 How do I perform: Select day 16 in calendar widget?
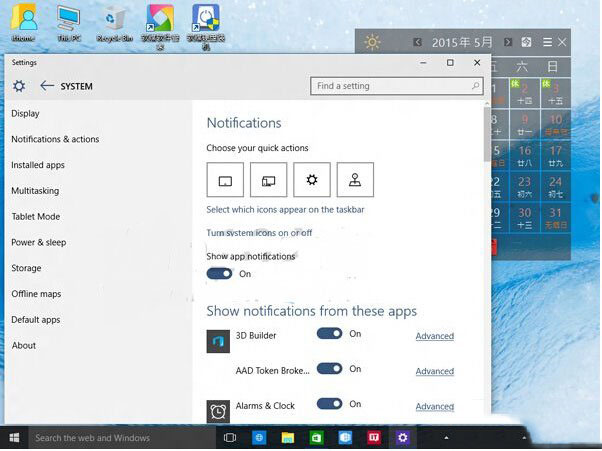tap(524, 156)
